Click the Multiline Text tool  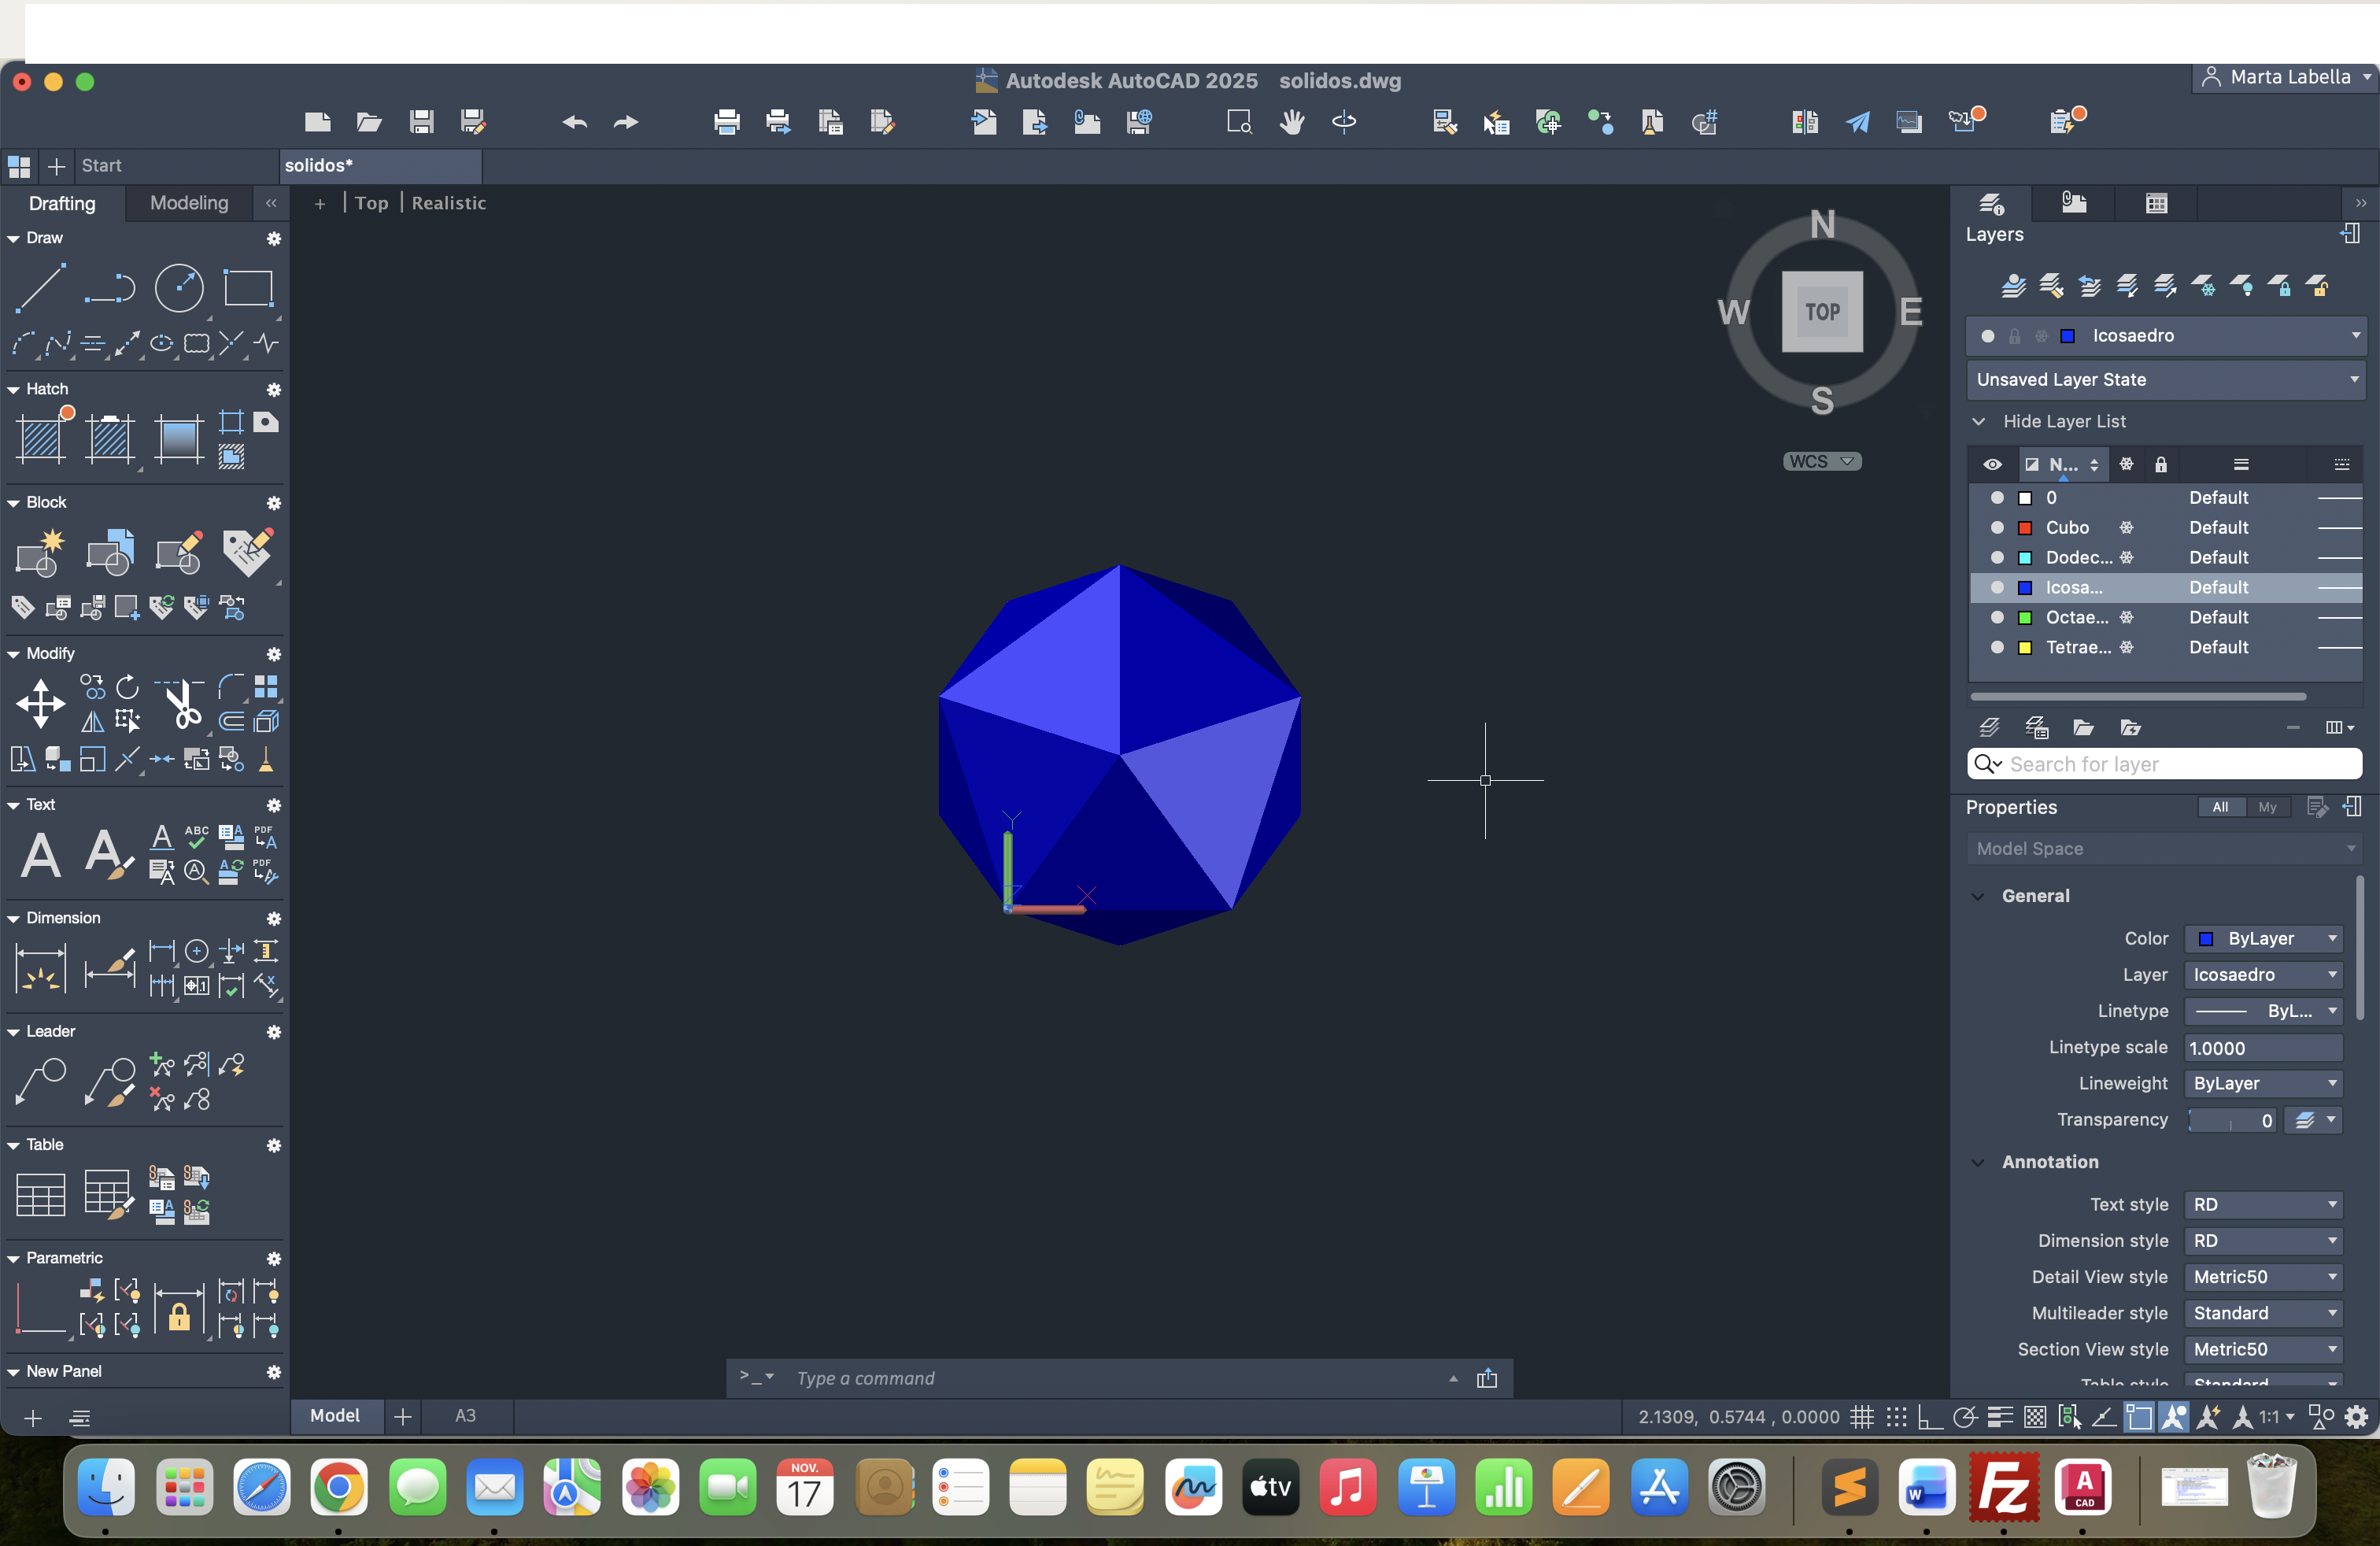(x=41, y=855)
